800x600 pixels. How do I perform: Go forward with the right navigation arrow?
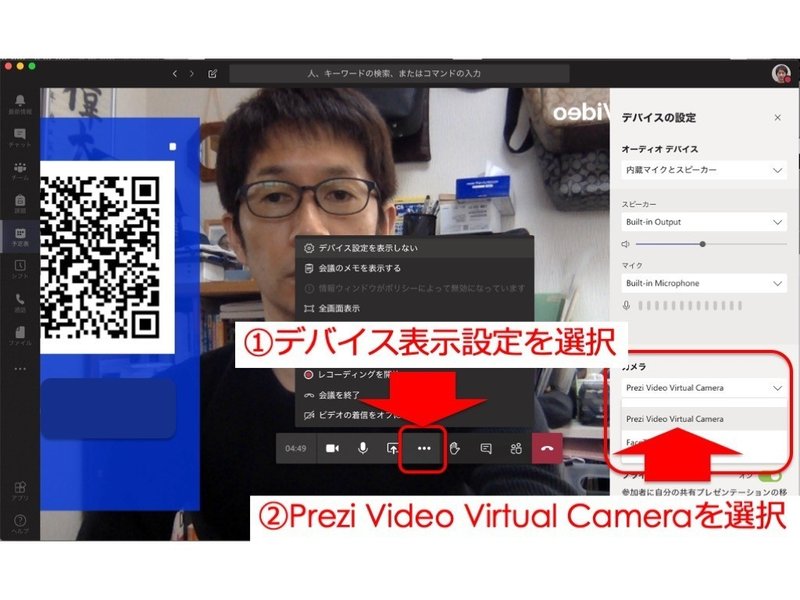(x=192, y=73)
